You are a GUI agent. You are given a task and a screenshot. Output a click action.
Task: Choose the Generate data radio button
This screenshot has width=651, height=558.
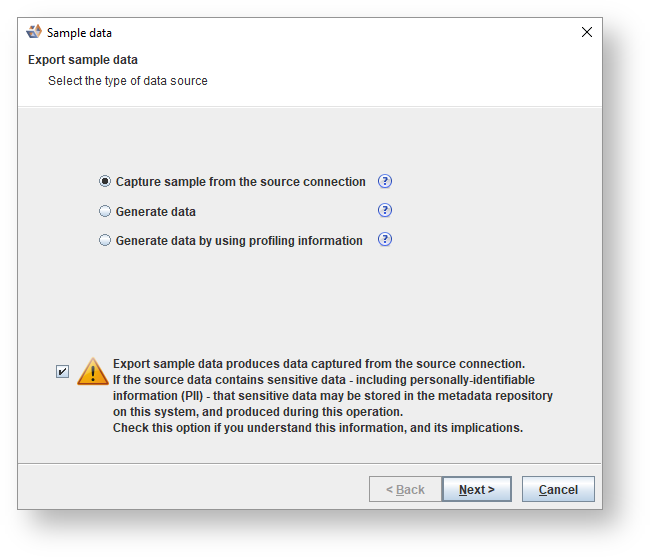click(x=105, y=211)
